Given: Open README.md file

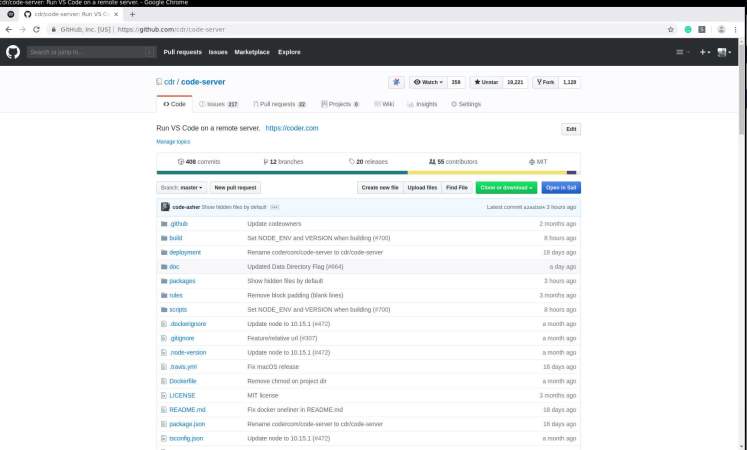Looking at the screenshot, I should tap(187, 410).
